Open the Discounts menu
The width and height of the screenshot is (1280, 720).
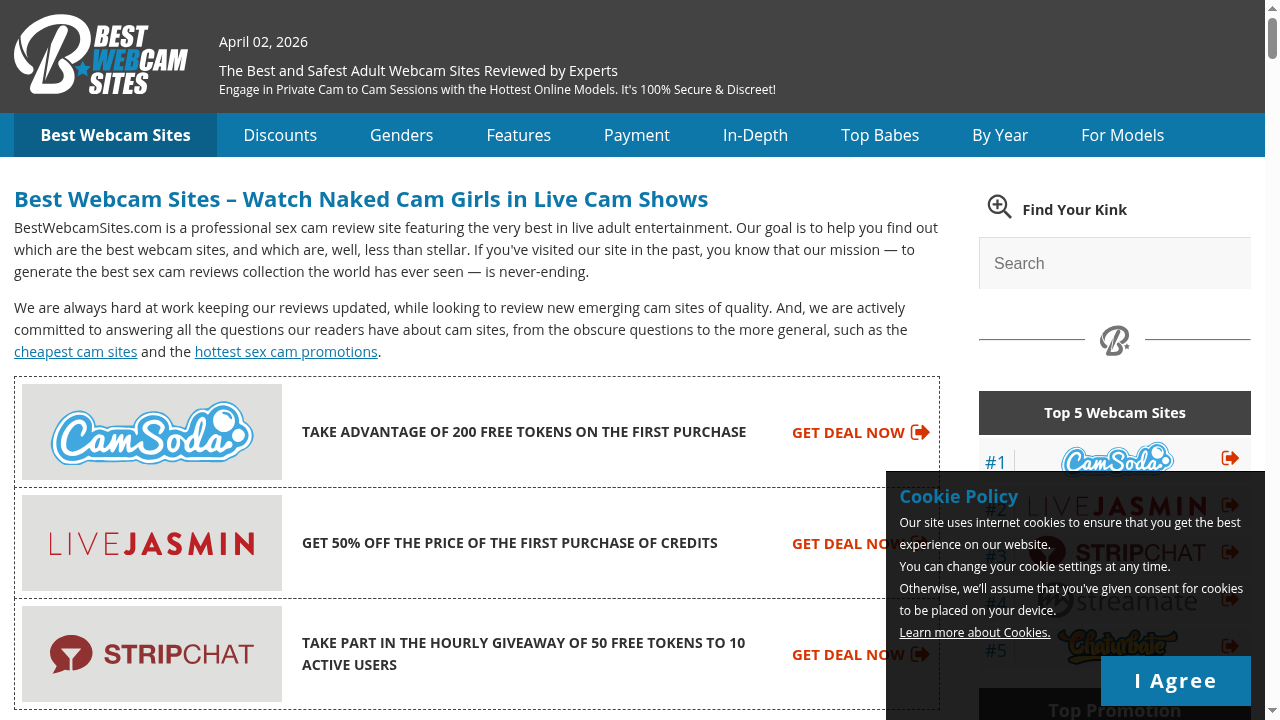[280, 135]
